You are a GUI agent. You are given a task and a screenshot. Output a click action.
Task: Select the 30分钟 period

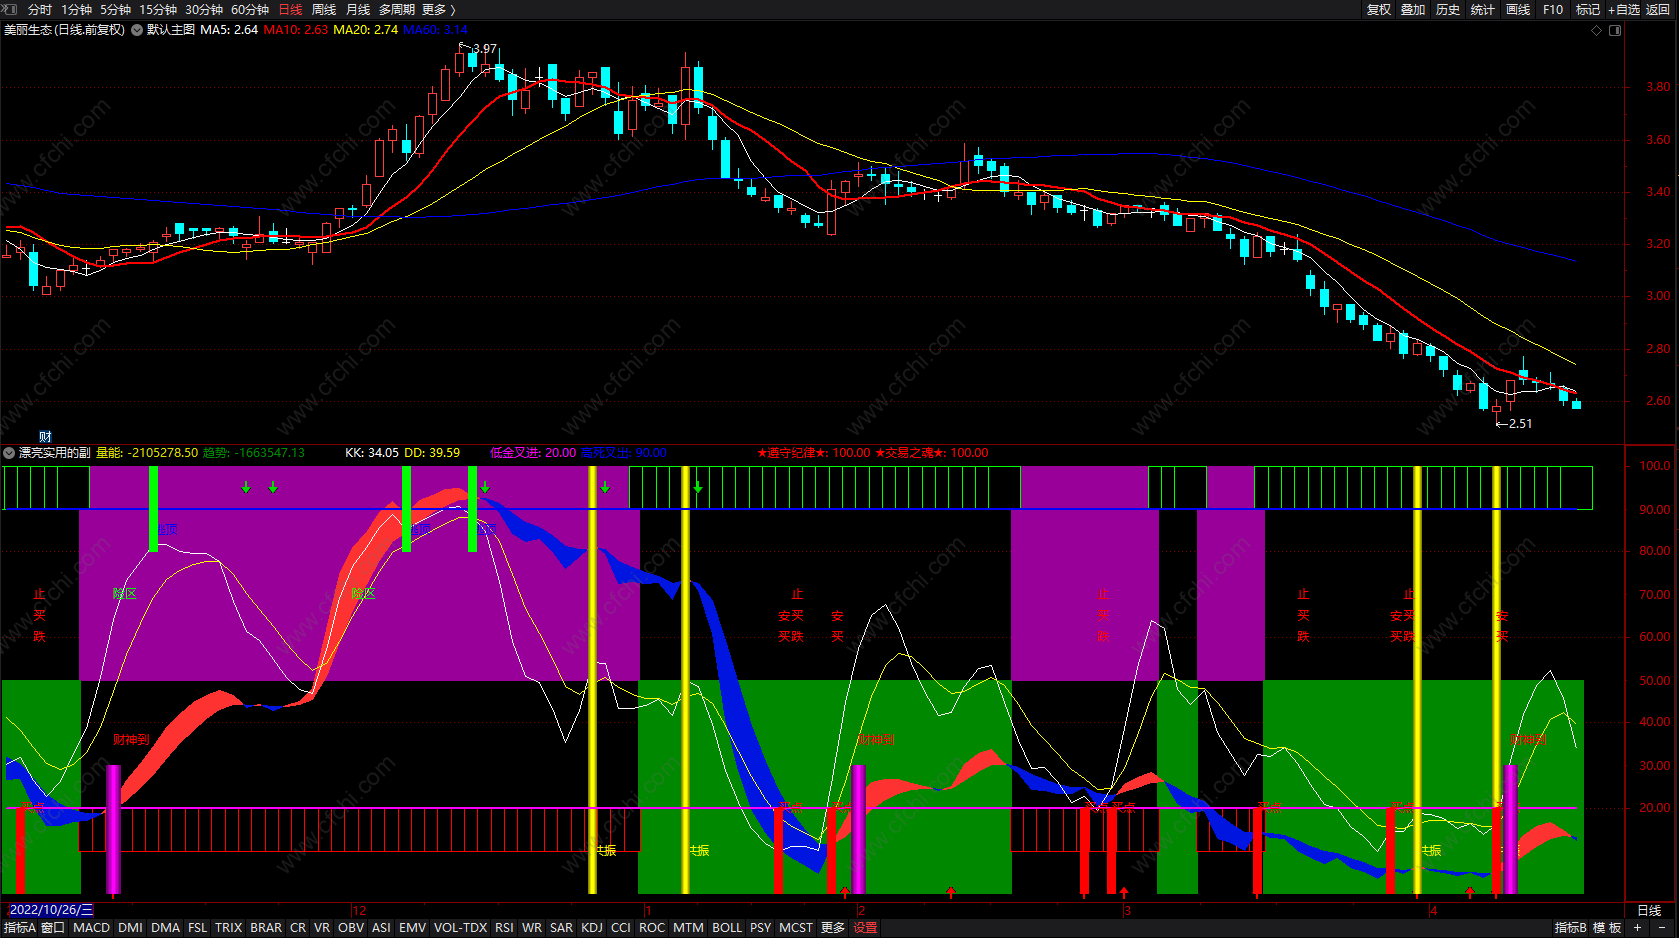(x=204, y=9)
